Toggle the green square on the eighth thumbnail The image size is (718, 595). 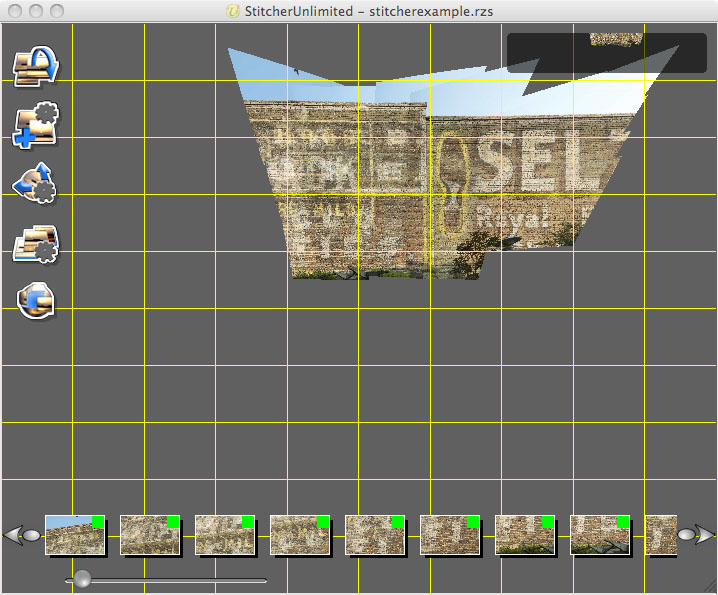[623, 522]
